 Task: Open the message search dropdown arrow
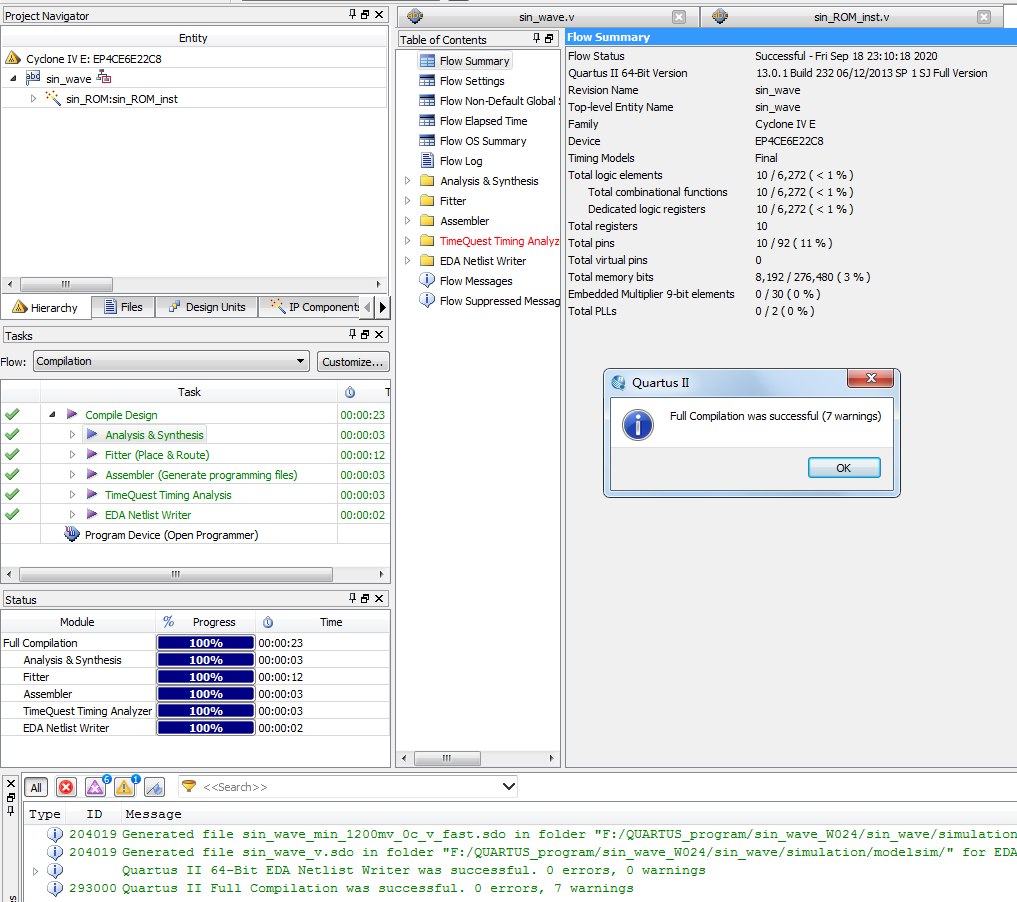[509, 787]
